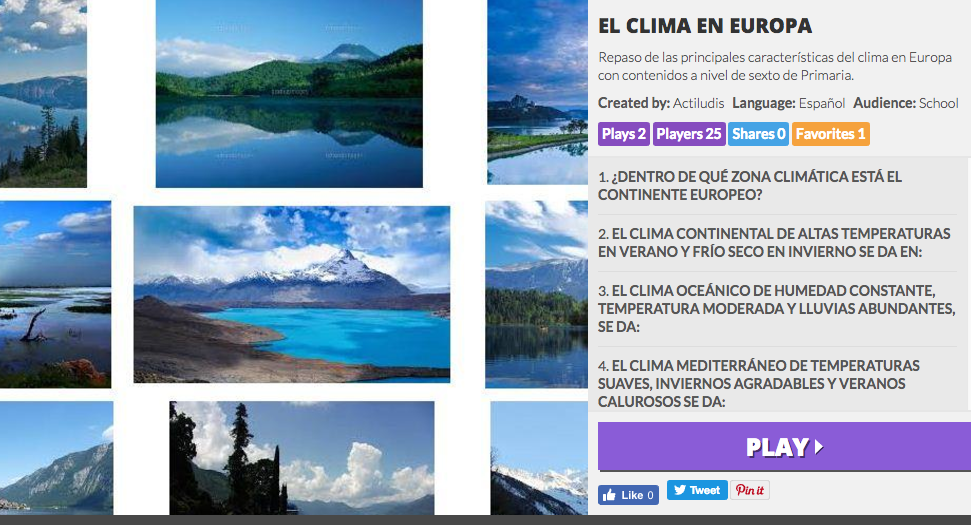The height and width of the screenshot is (525, 971).
Task: Click the Pinterest Pin it button
Action: (749, 490)
